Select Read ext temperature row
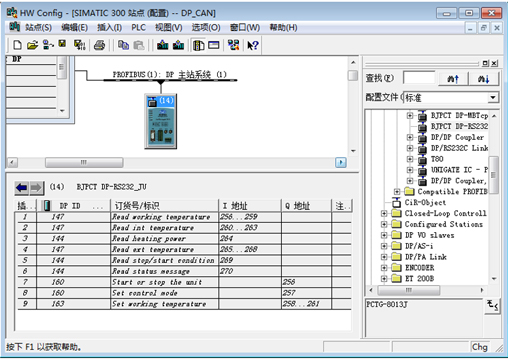 (183, 249)
